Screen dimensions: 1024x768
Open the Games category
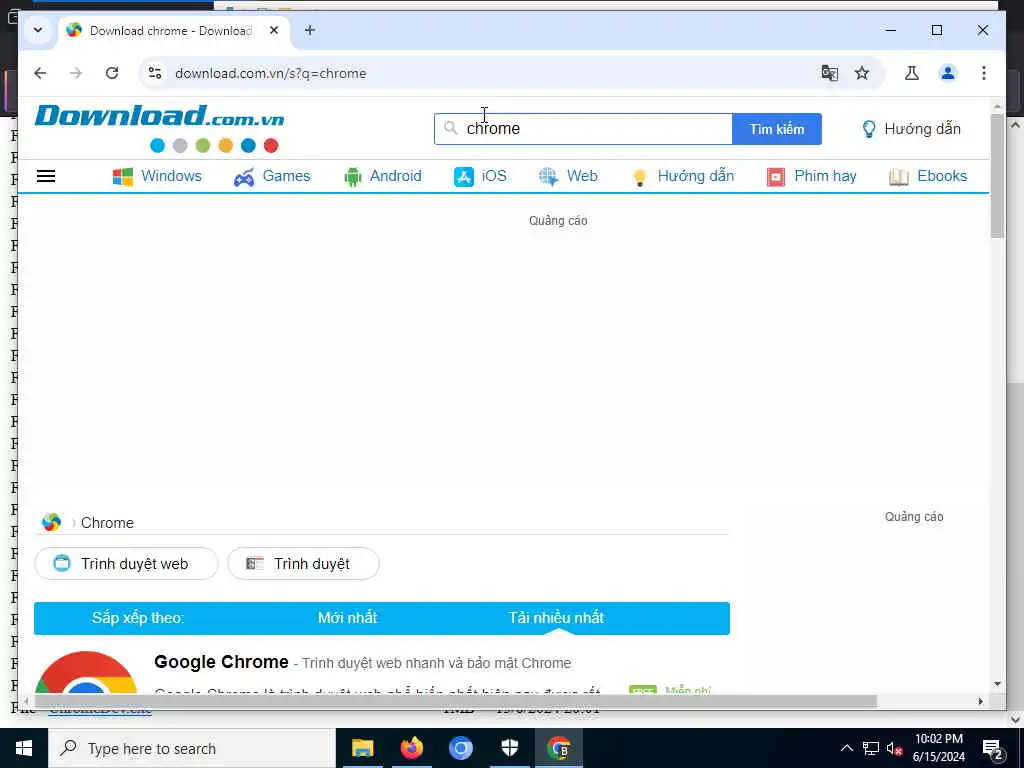(272, 176)
